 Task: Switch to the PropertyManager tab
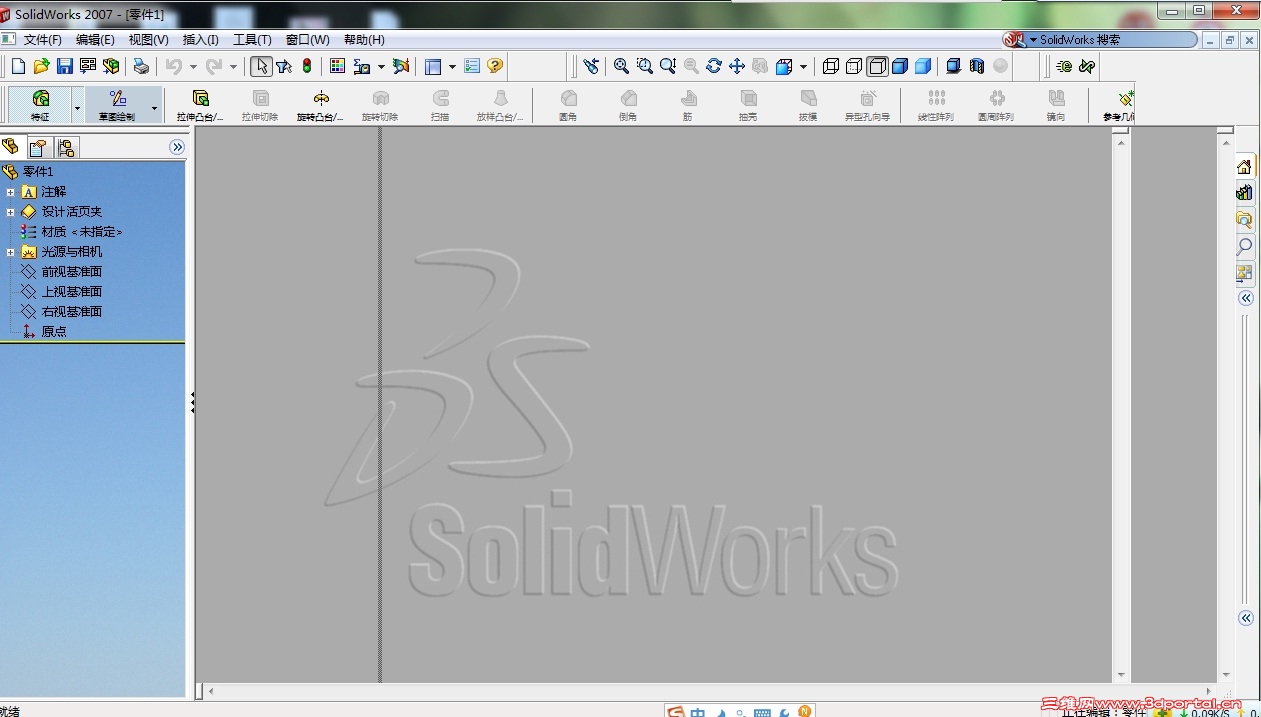38,148
